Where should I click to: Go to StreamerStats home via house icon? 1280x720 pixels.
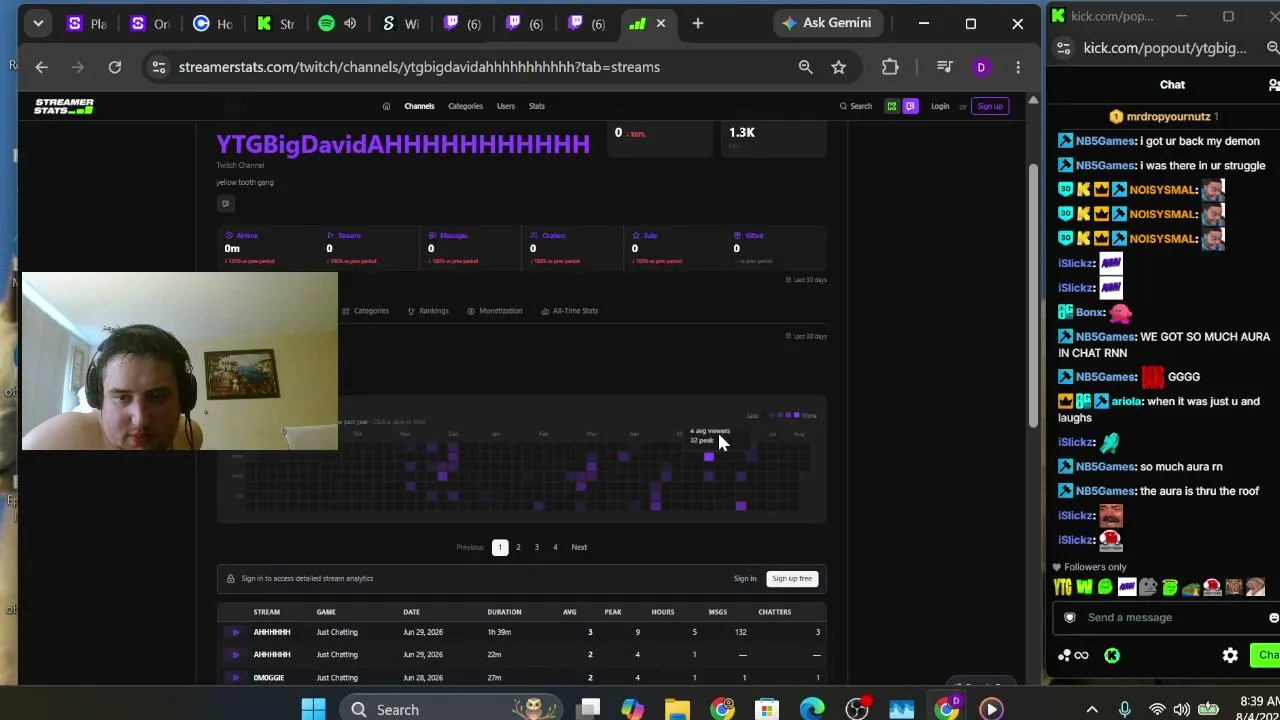pos(386,106)
